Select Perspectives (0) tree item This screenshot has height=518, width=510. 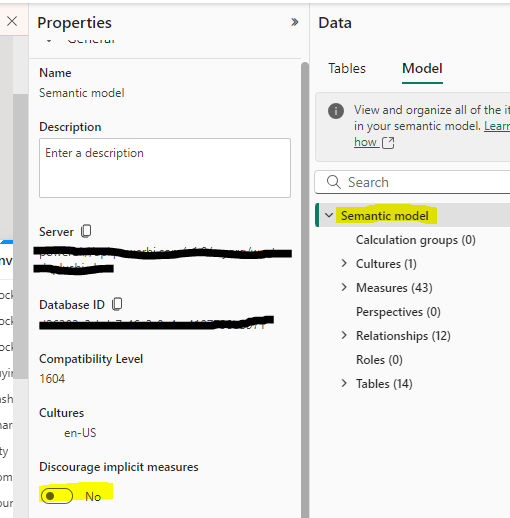(398, 312)
